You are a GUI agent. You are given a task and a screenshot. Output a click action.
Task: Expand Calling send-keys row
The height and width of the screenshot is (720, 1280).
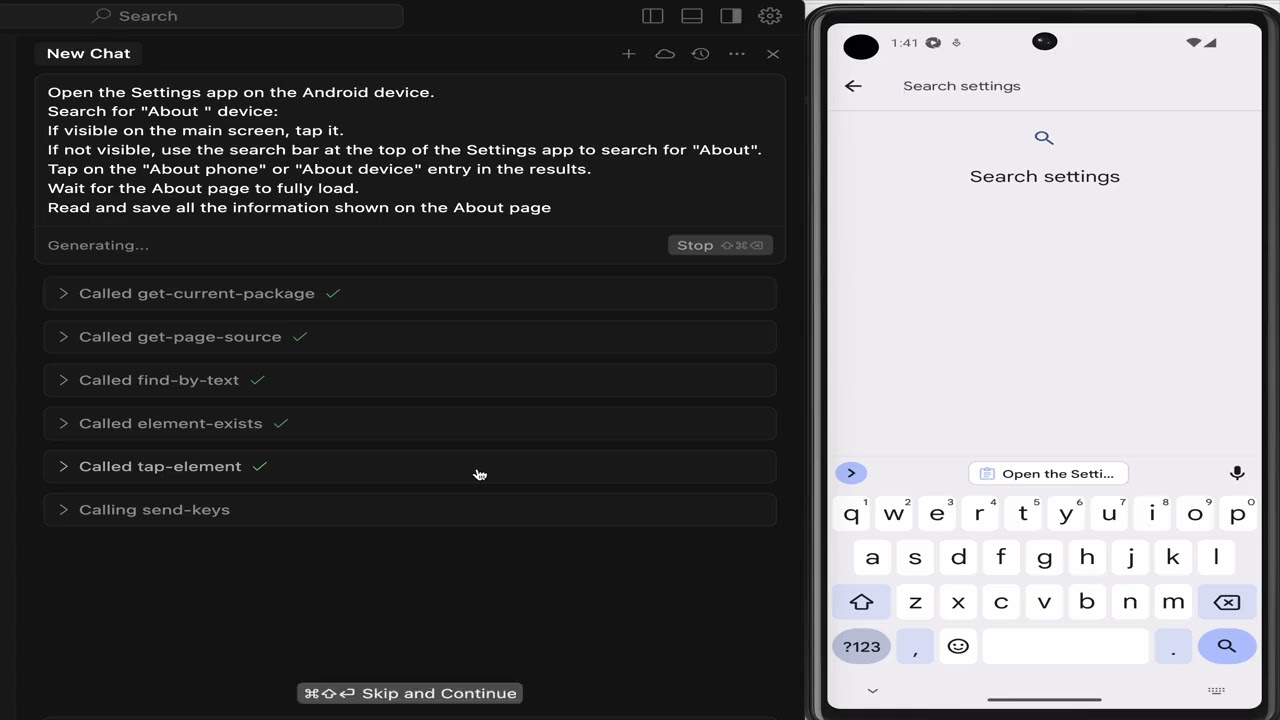[410, 510]
